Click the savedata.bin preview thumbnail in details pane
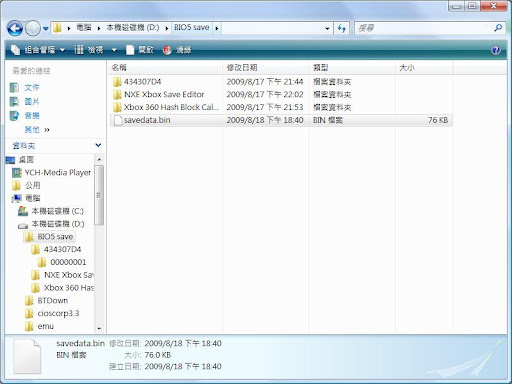 (27, 356)
